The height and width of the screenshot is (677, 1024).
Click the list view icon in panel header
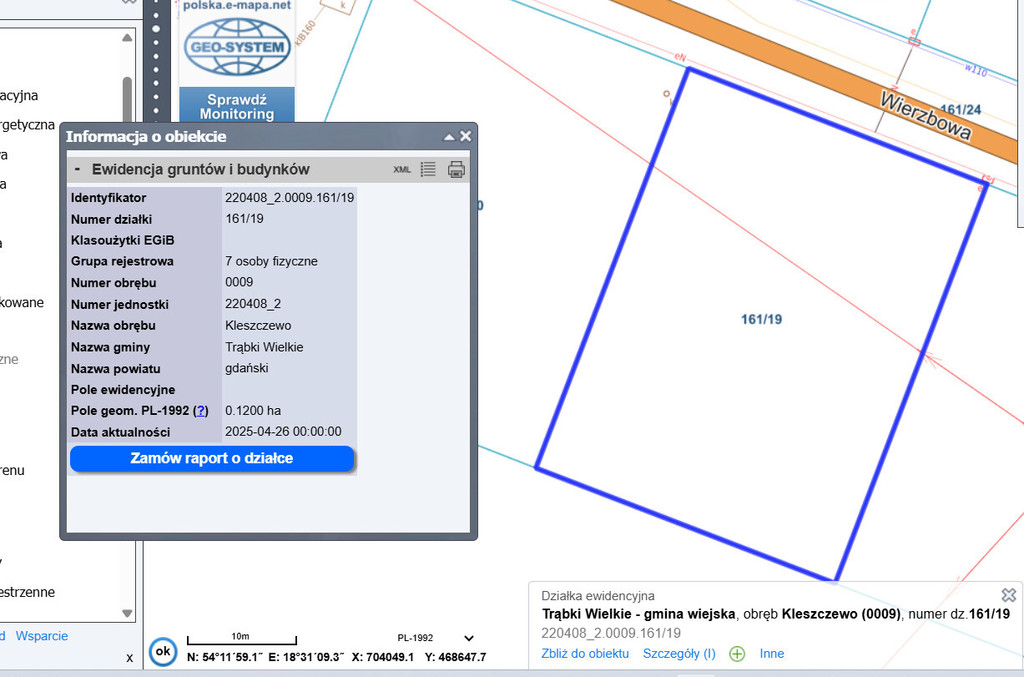pyautogui.click(x=428, y=170)
